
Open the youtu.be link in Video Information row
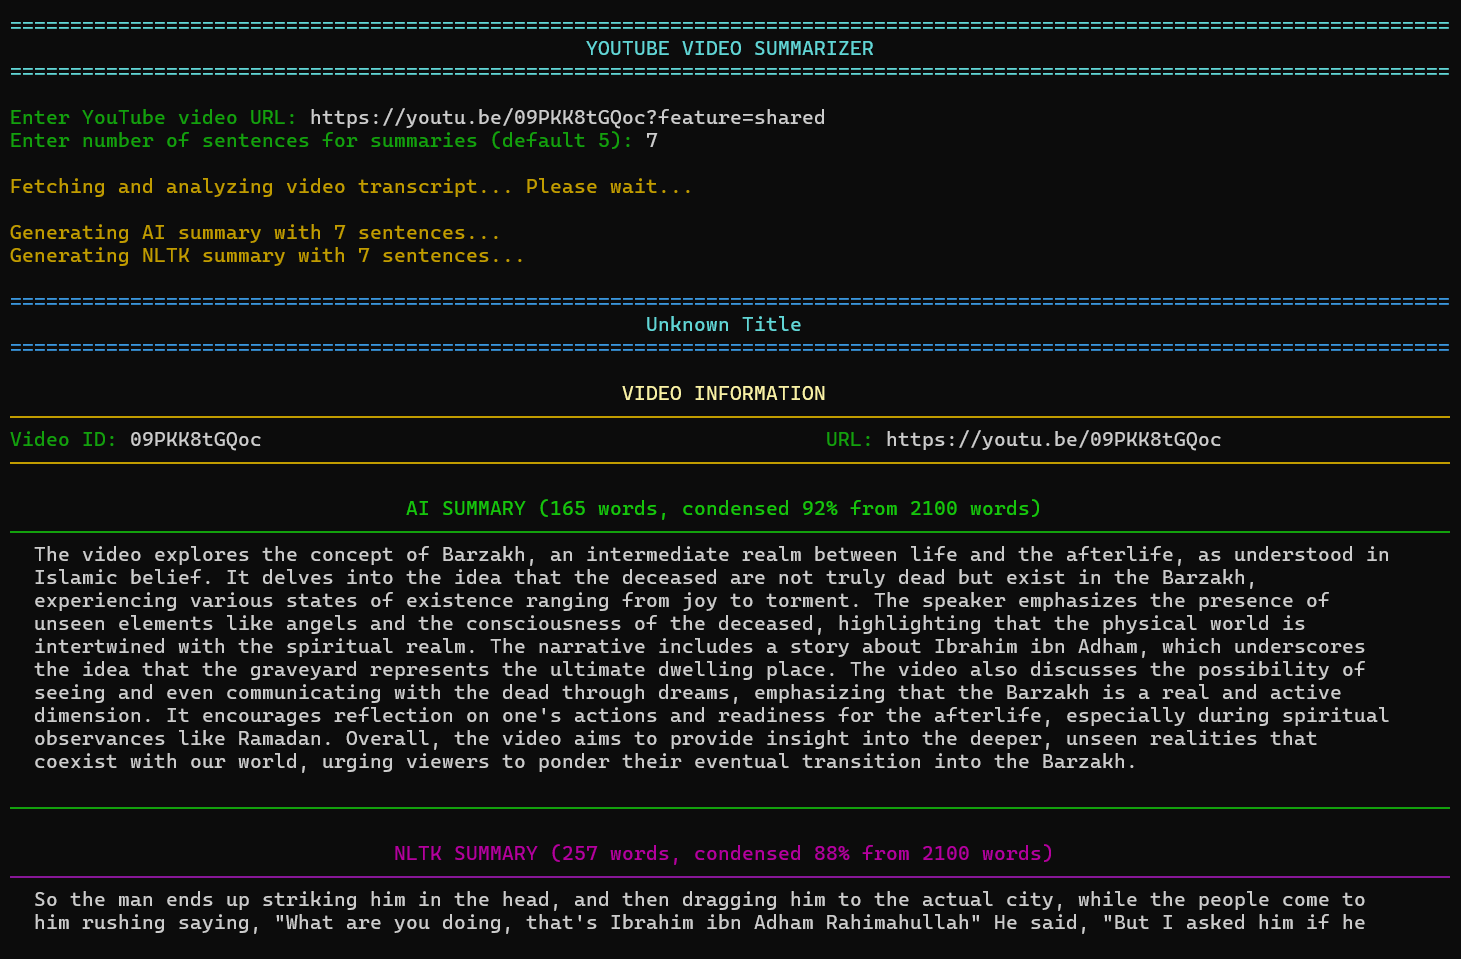point(1053,440)
